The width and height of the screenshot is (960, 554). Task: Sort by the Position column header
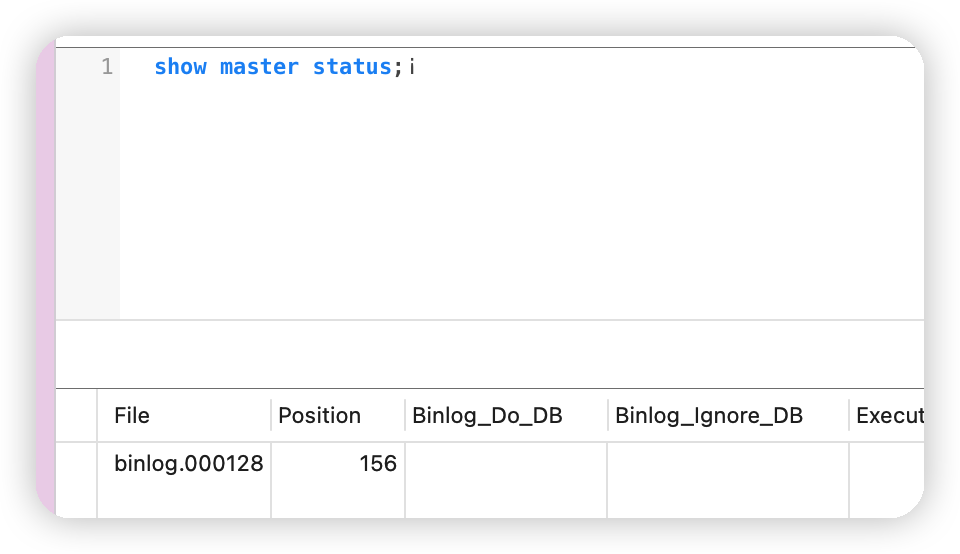pos(338,416)
